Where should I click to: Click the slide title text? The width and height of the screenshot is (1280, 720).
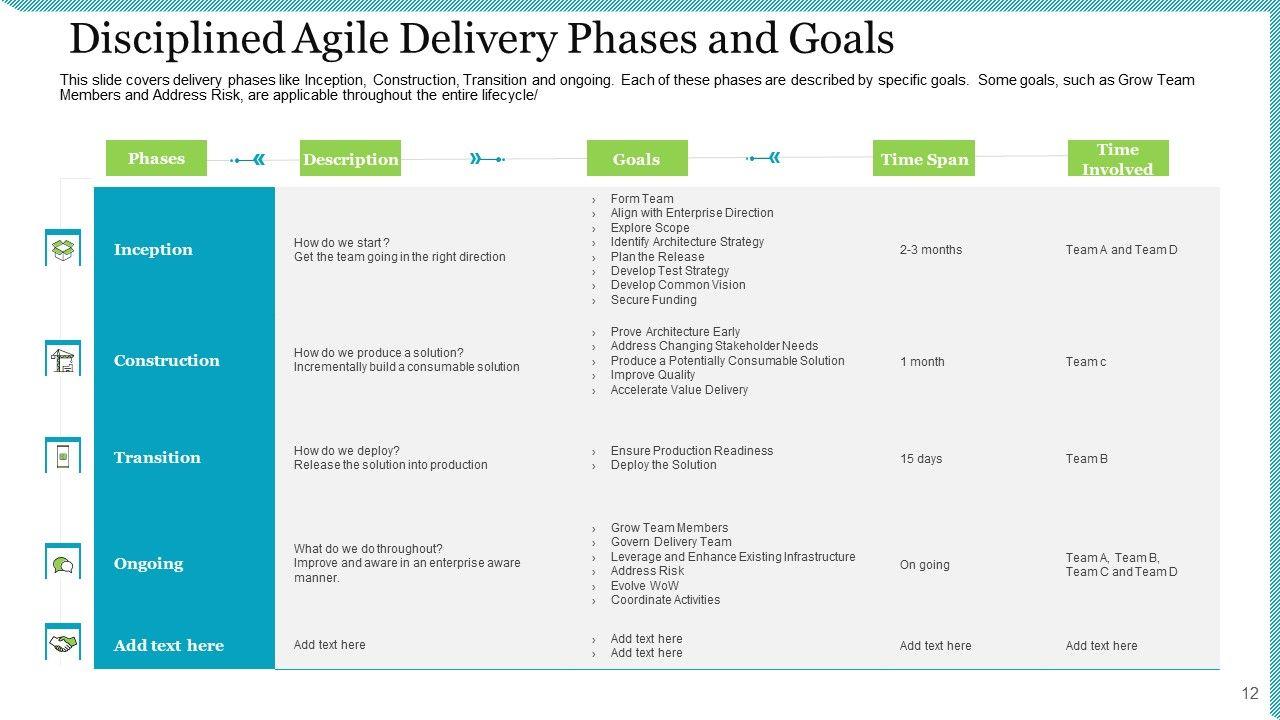481,39
